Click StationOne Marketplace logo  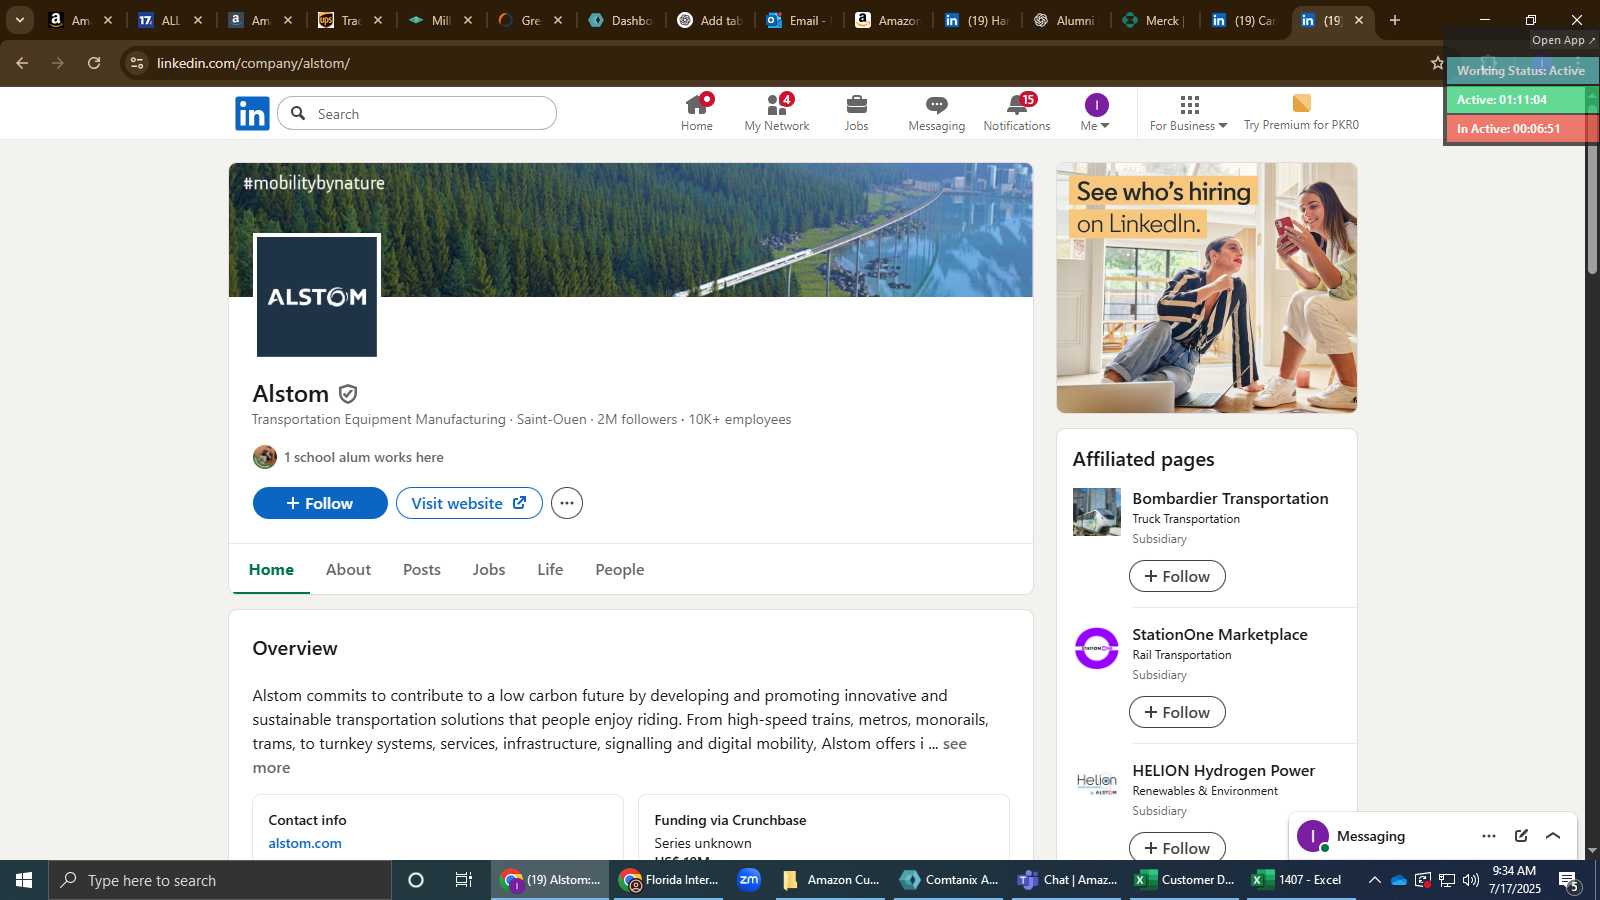click(x=1097, y=648)
